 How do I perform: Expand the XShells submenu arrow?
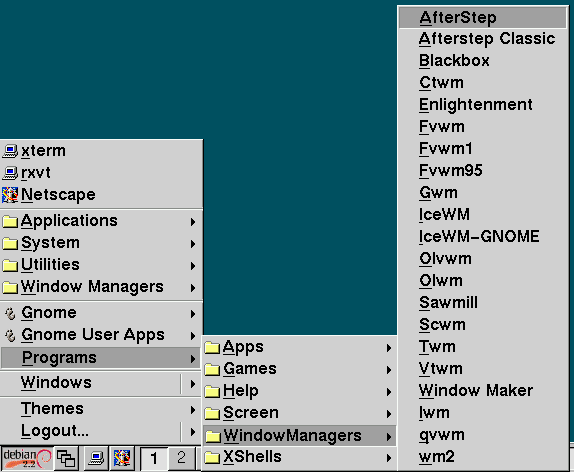tap(389, 457)
